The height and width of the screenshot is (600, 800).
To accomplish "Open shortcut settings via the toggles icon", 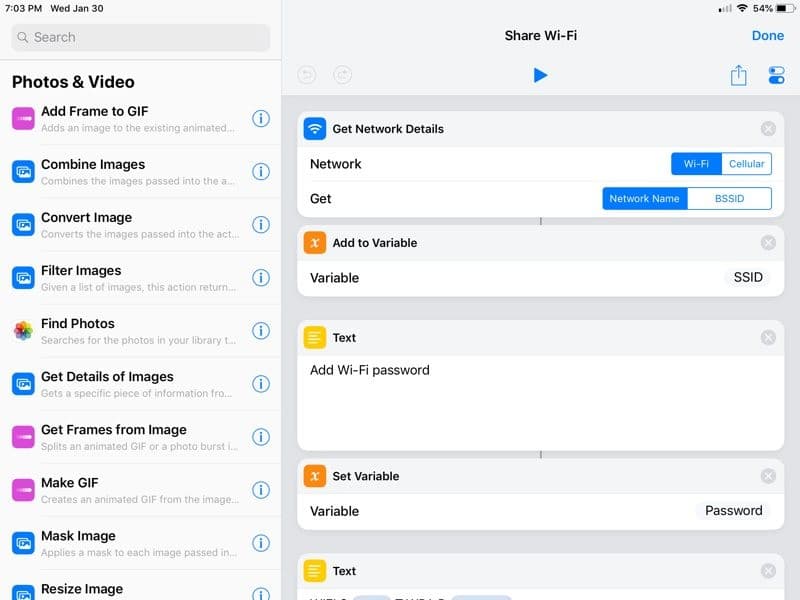I will (x=777, y=74).
